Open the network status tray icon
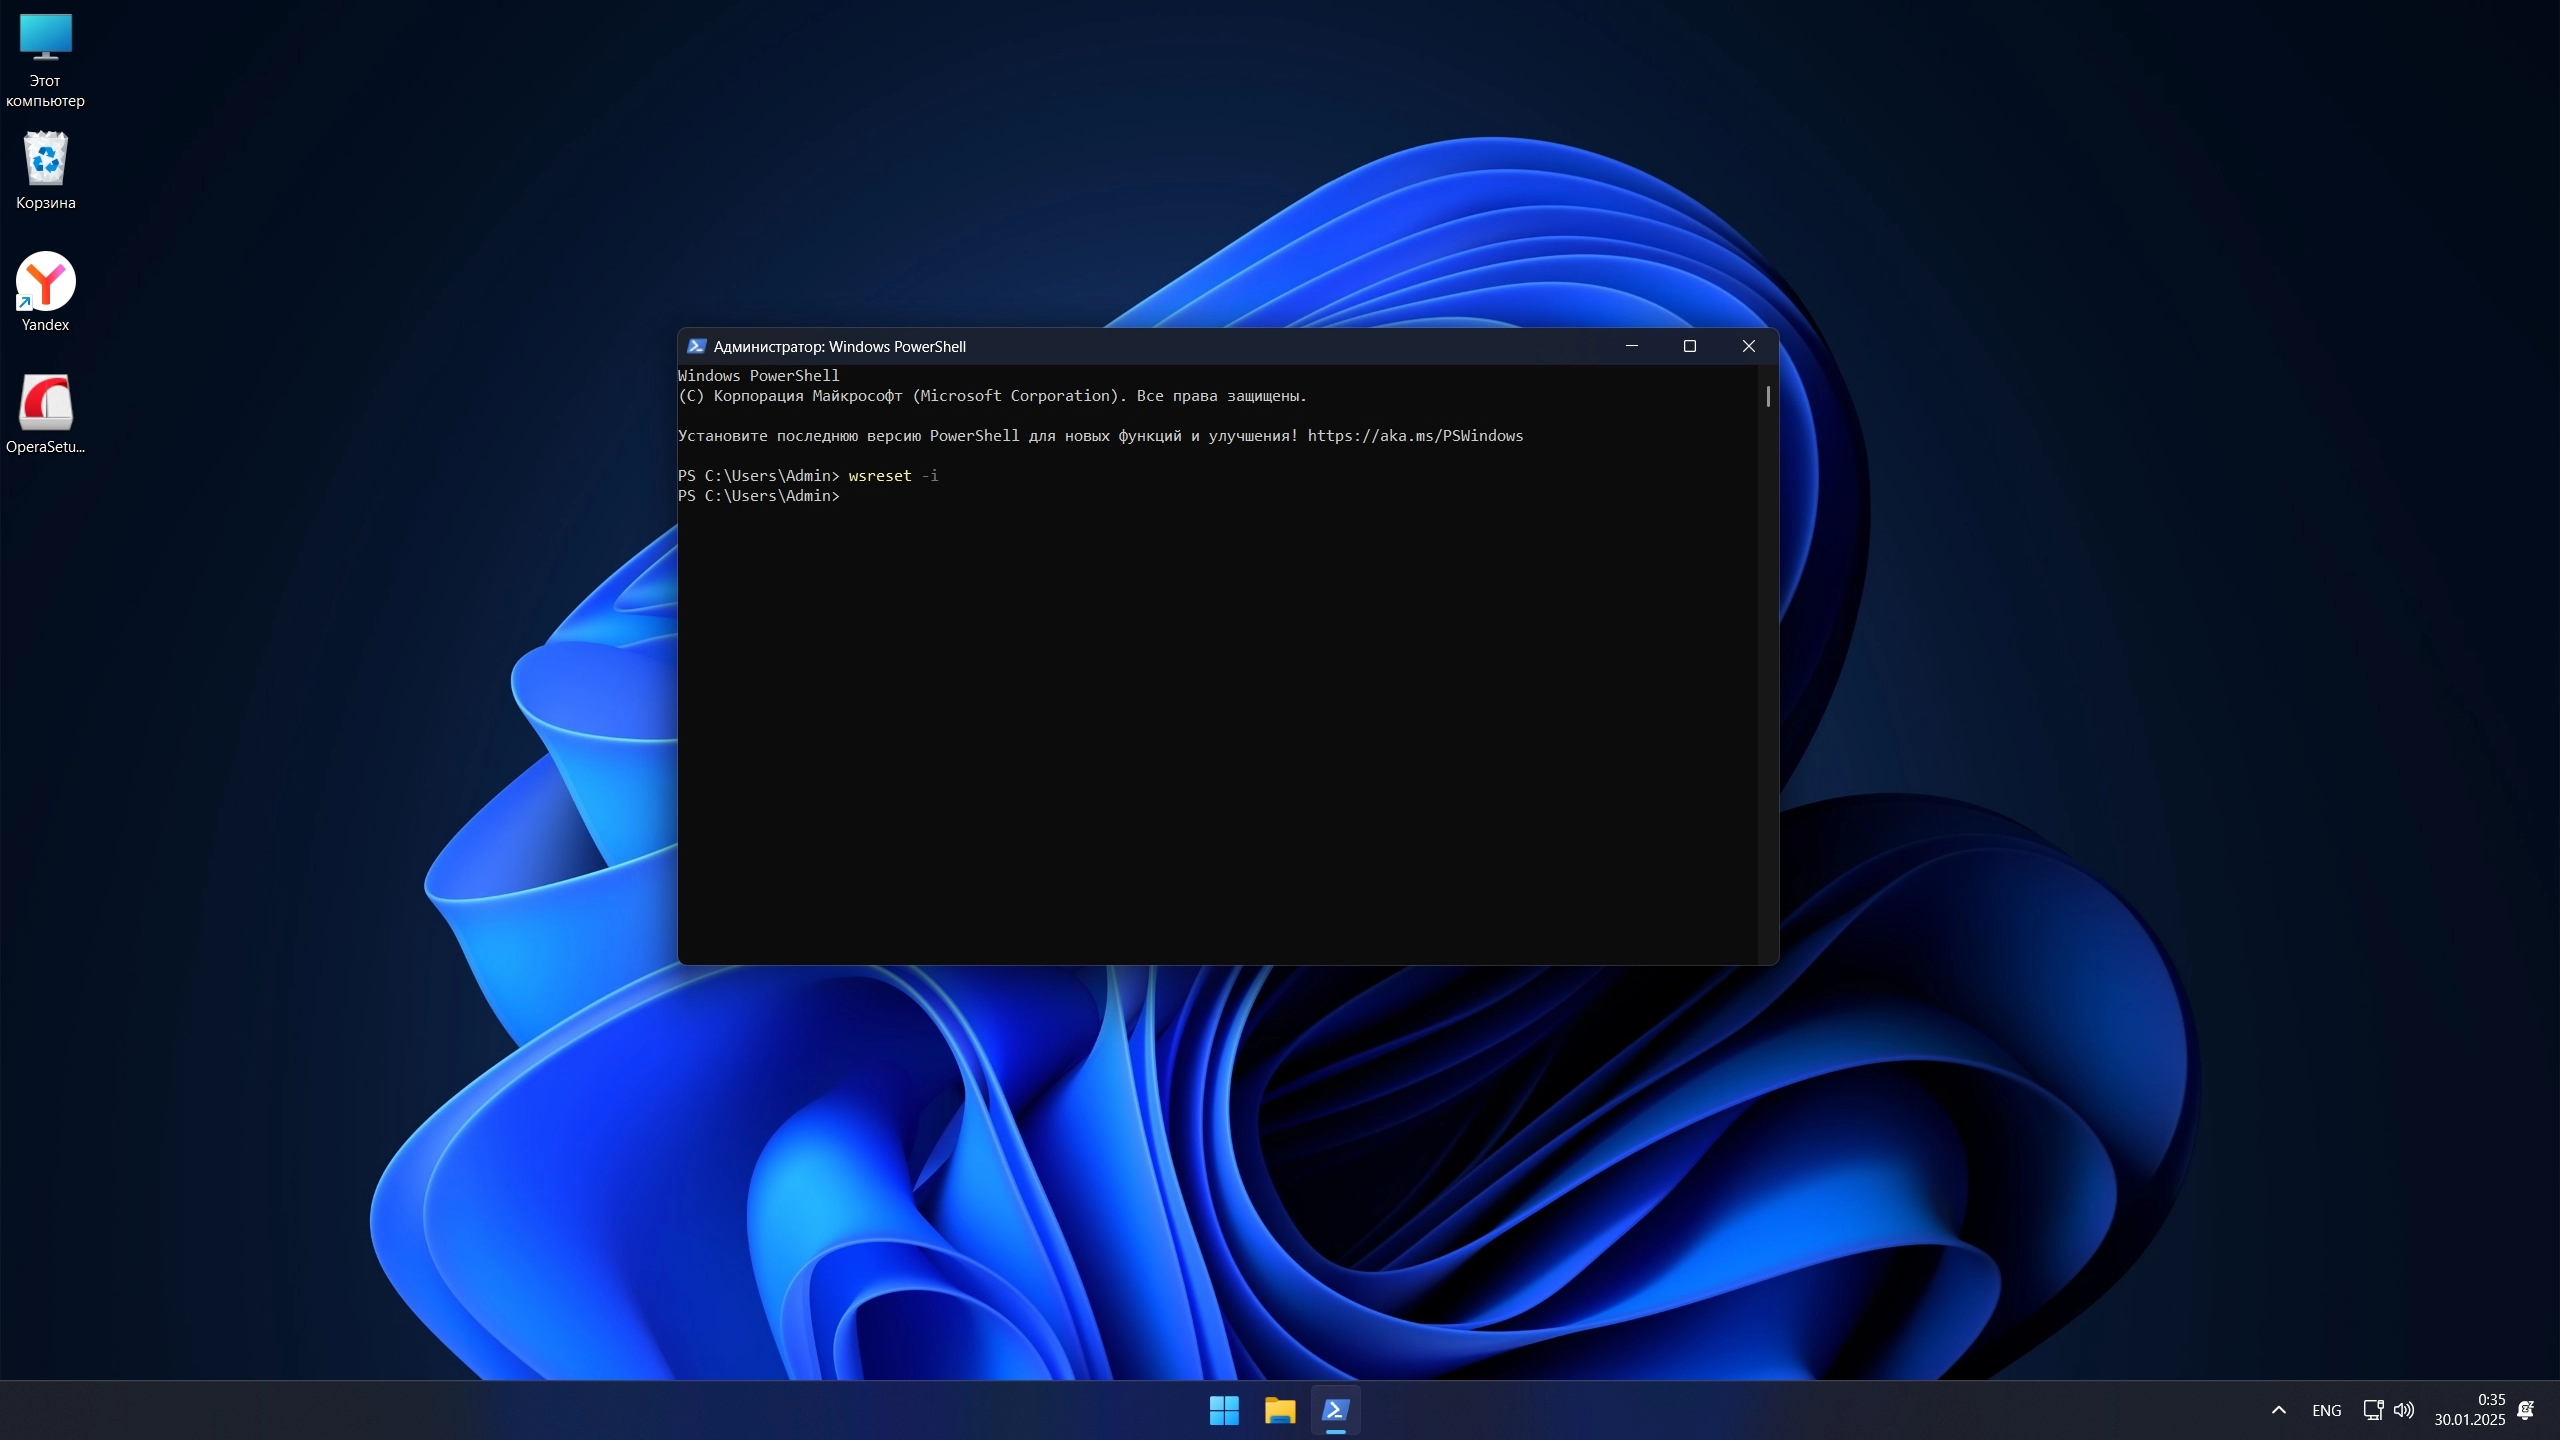Image resolution: width=2560 pixels, height=1440 pixels. click(x=2372, y=1410)
